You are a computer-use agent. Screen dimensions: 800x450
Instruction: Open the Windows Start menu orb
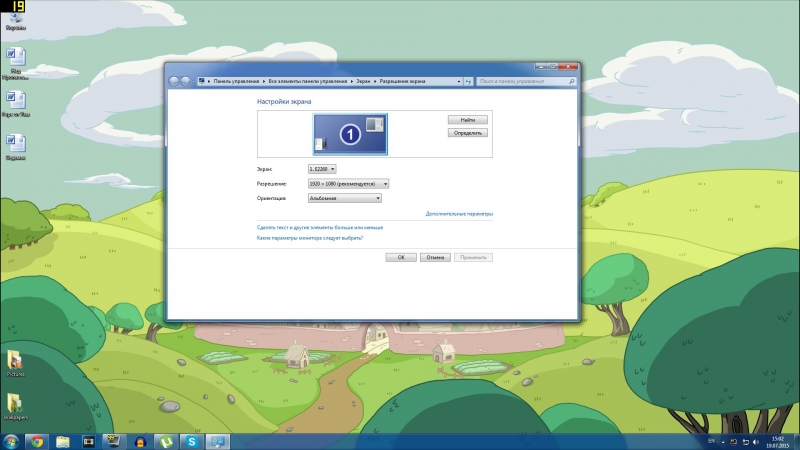(x=10, y=442)
